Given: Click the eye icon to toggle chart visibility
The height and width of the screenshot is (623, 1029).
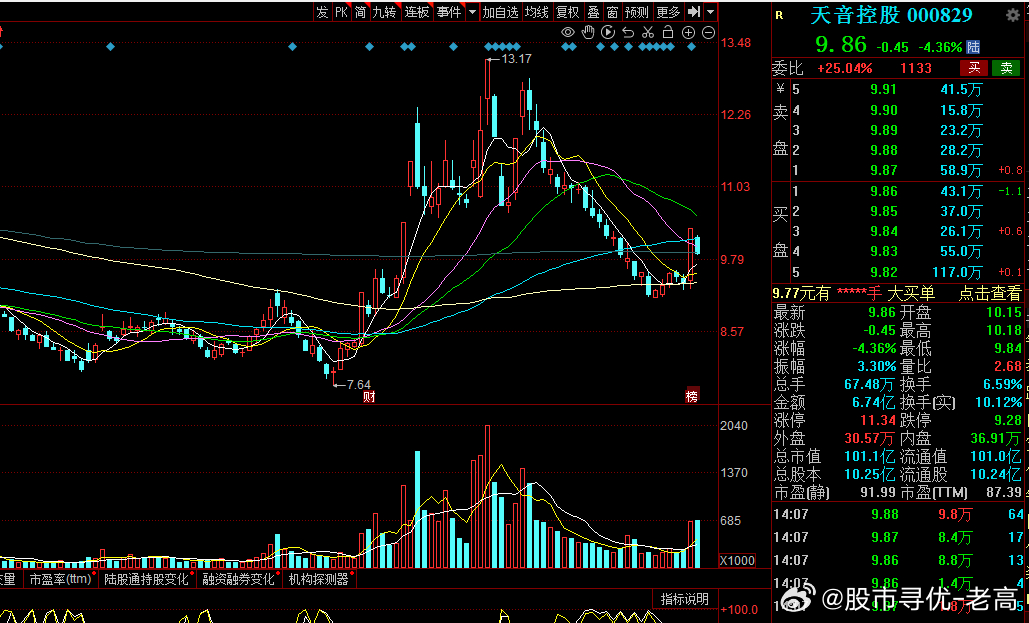Looking at the screenshot, I should pyautogui.click(x=568, y=33).
